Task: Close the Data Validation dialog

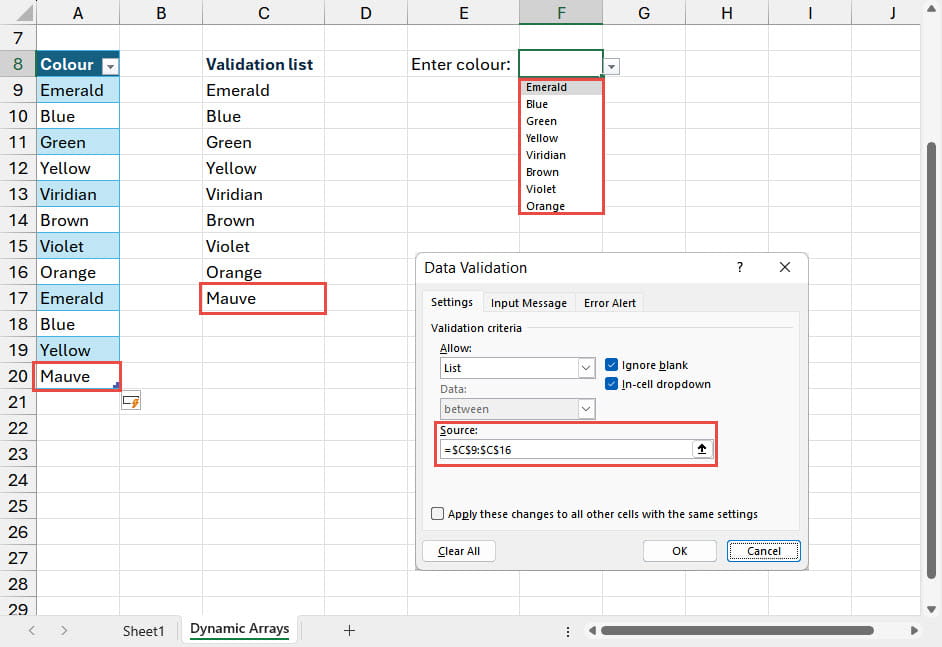Action: point(785,268)
